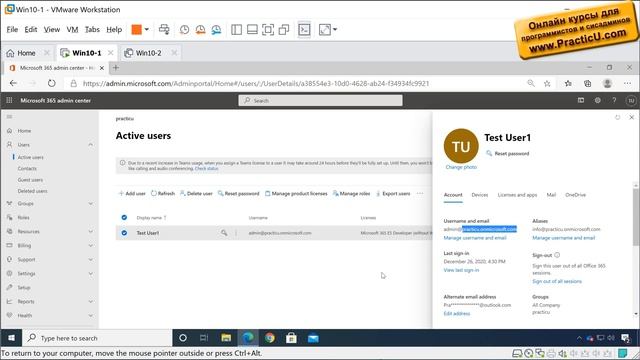Open Guest users in sidebar
The width and height of the screenshot is (640, 360).
pyautogui.click(x=30, y=180)
